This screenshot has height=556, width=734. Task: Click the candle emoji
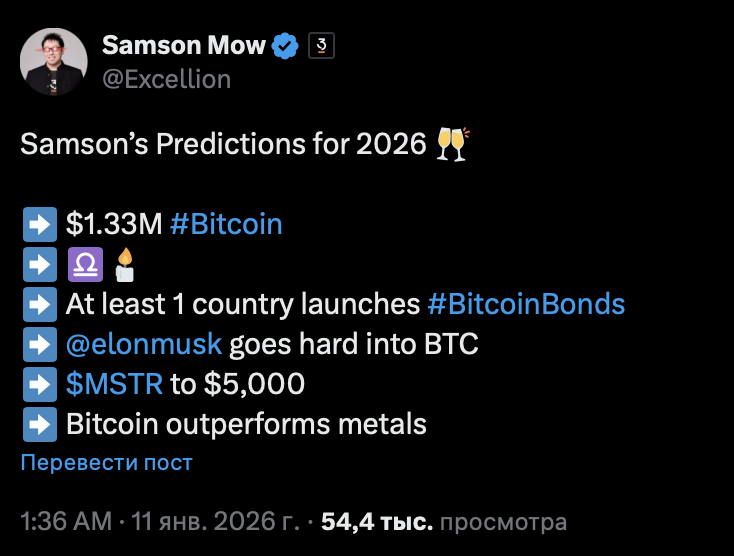point(124,263)
